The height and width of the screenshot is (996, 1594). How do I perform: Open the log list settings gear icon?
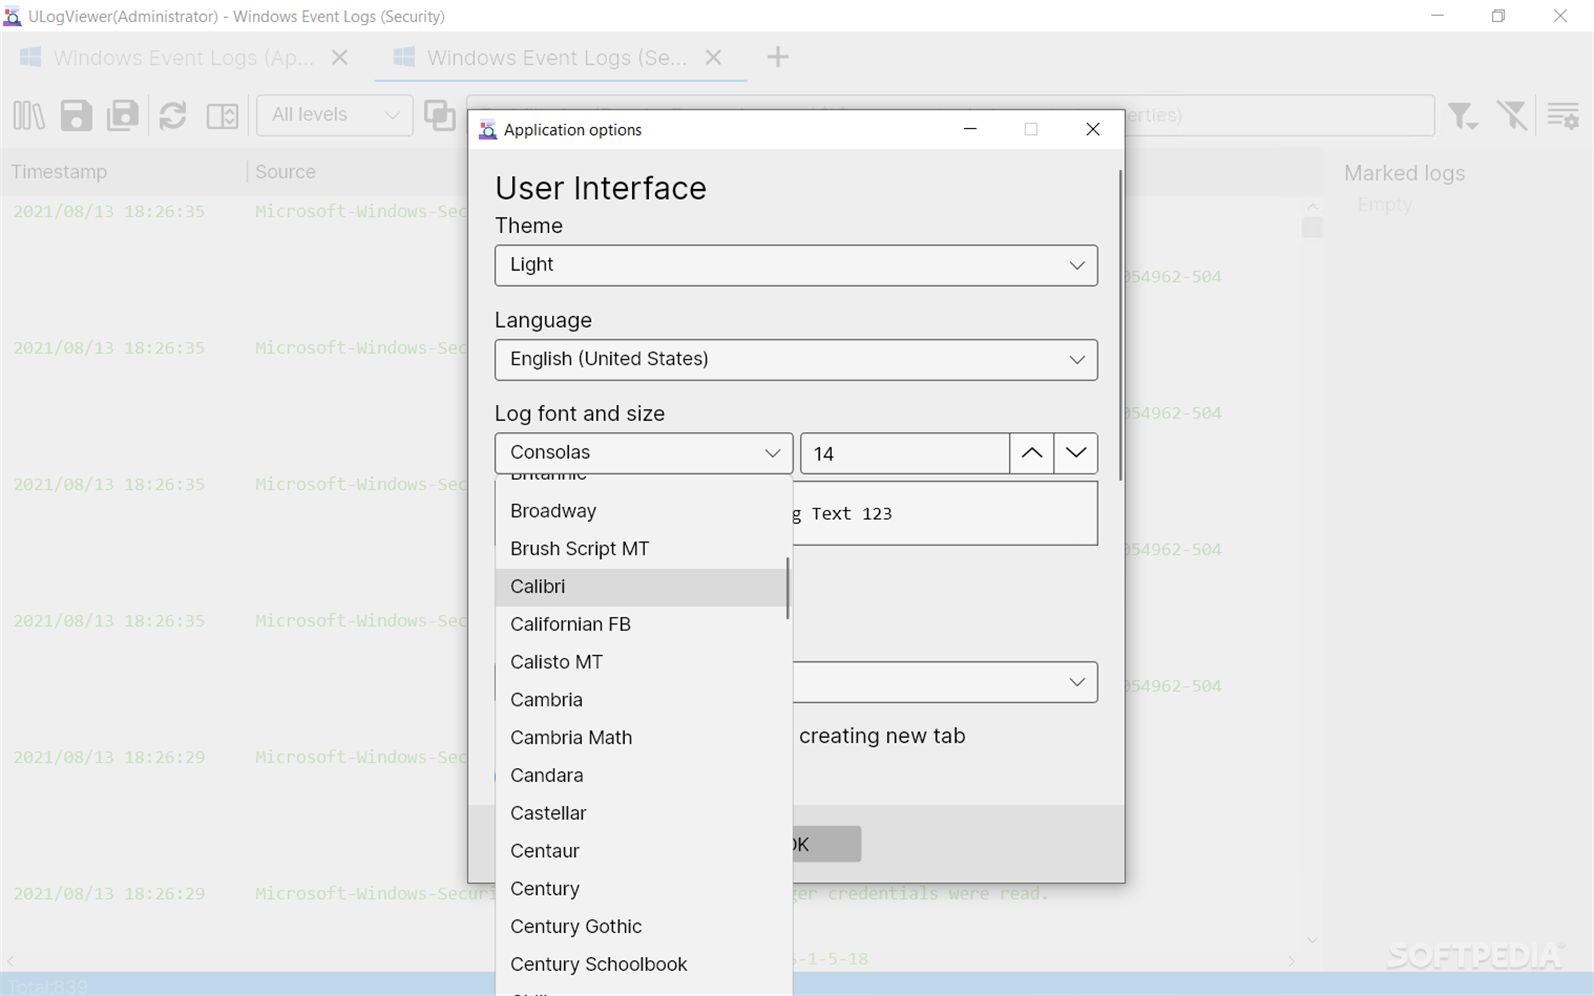pyautogui.click(x=1563, y=115)
